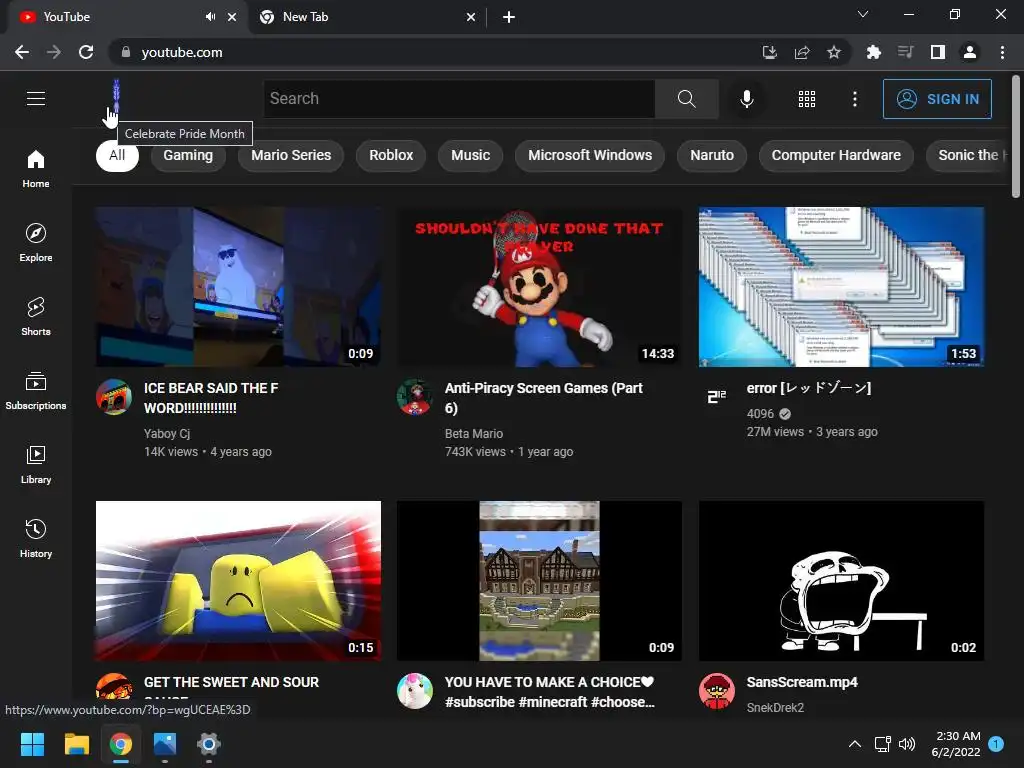Open History from the sidebar
This screenshot has width=1024, height=768.
36,539
